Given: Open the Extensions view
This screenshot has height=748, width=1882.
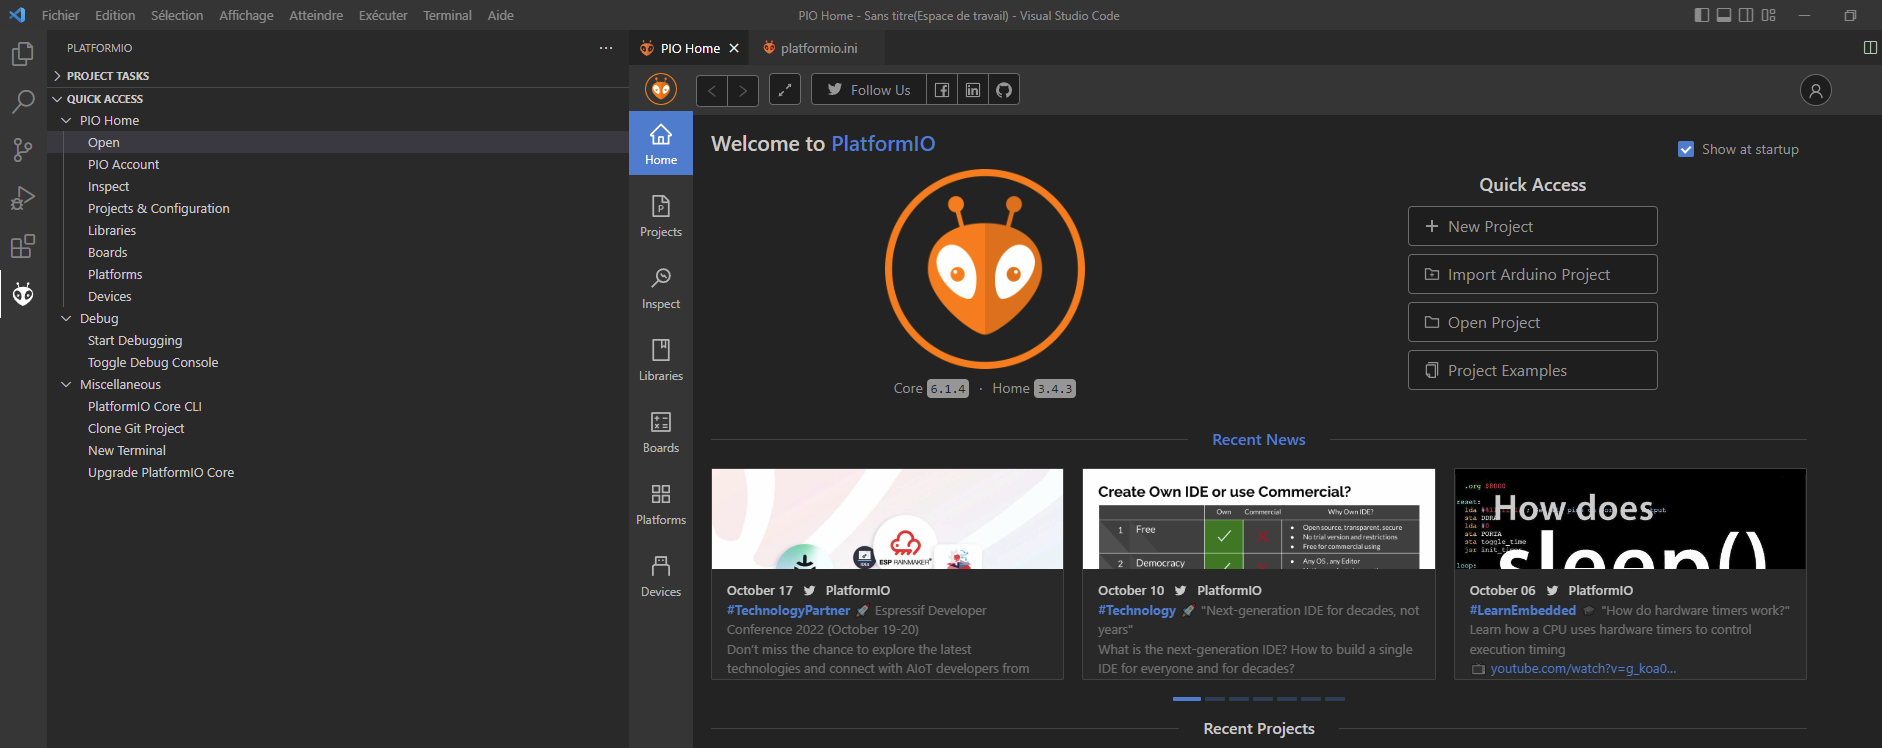Looking at the screenshot, I should tap(23, 246).
